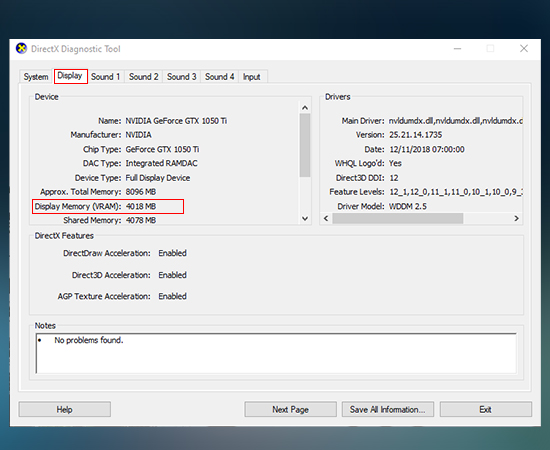Go to the Sound 3 tab
Viewport: 550px width, 450px height.
coord(181,77)
